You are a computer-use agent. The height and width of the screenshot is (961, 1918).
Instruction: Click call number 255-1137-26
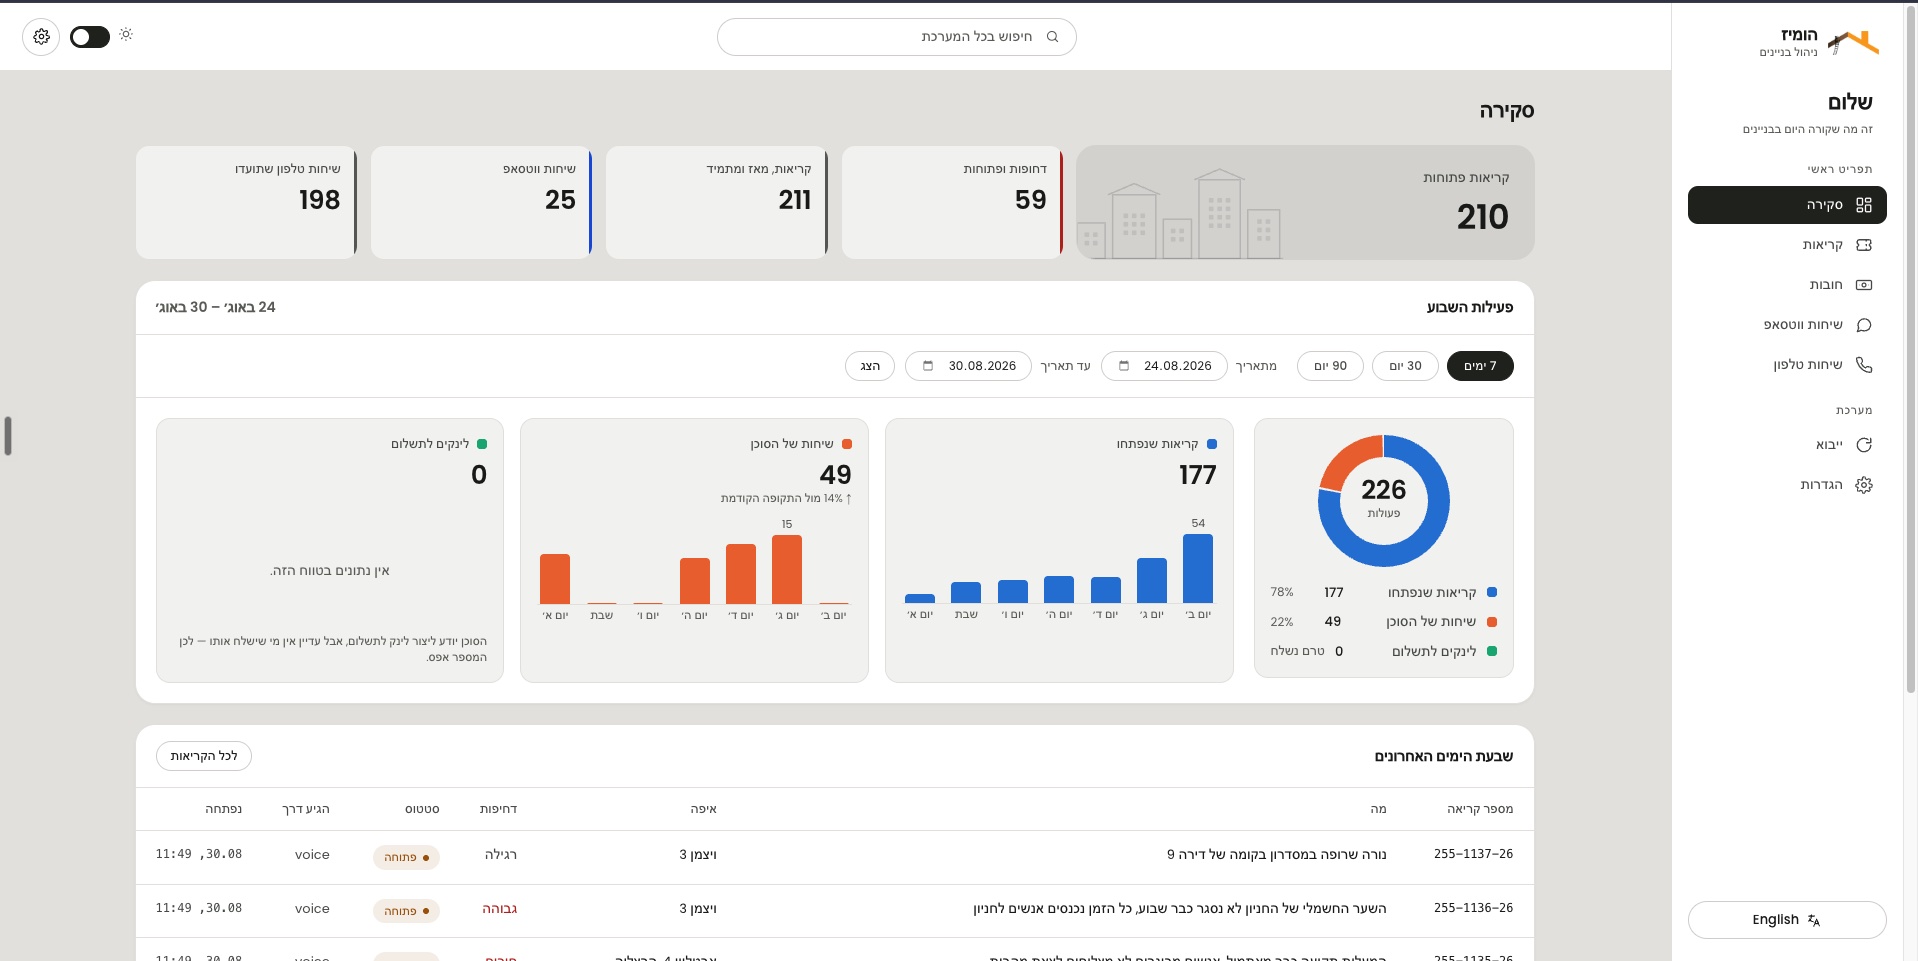pyautogui.click(x=1473, y=854)
